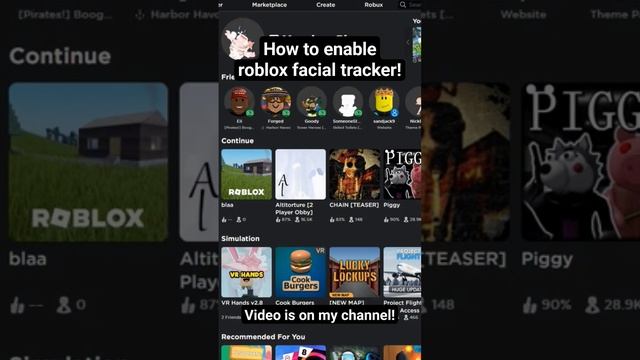Open the Cook Burgers game thumbnail
This screenshot has width=640, height=360.
tap(300, 272)
